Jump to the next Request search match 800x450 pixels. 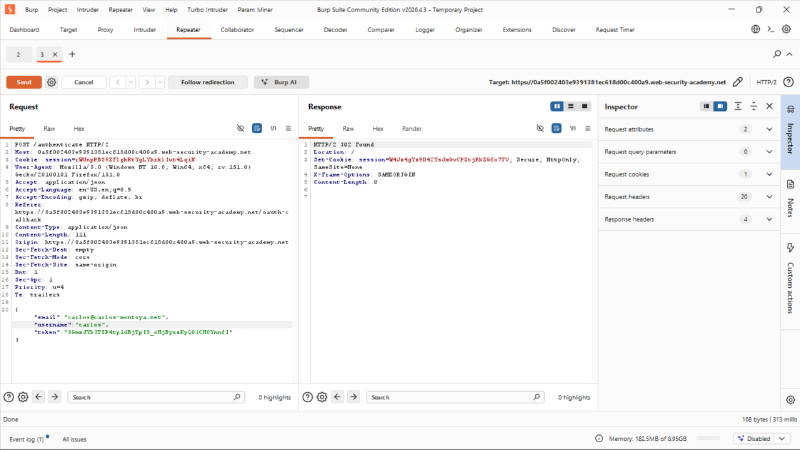tap(55, 397)
